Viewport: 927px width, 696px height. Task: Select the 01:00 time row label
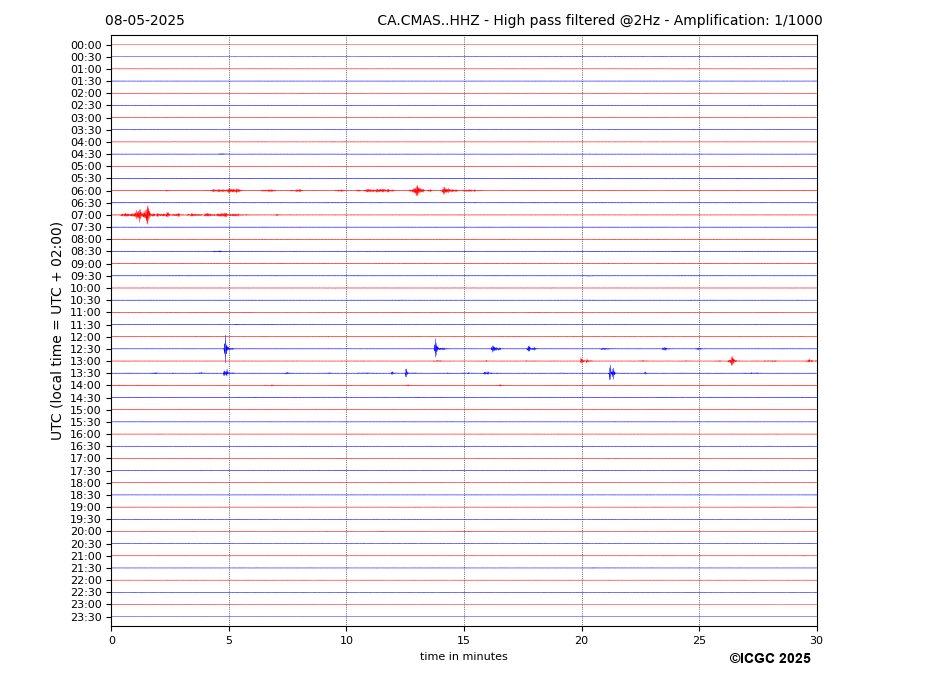coord(86,70)
